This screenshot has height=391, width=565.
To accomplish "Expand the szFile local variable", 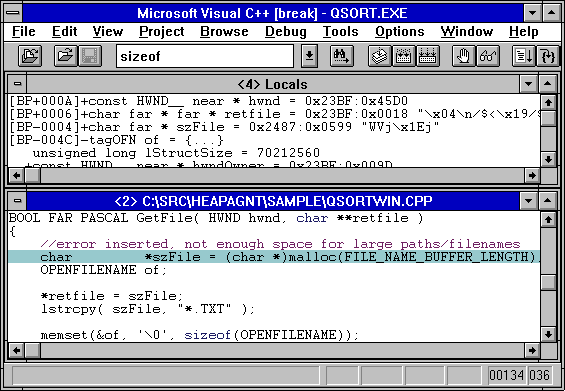I will (x=85, y=127).
